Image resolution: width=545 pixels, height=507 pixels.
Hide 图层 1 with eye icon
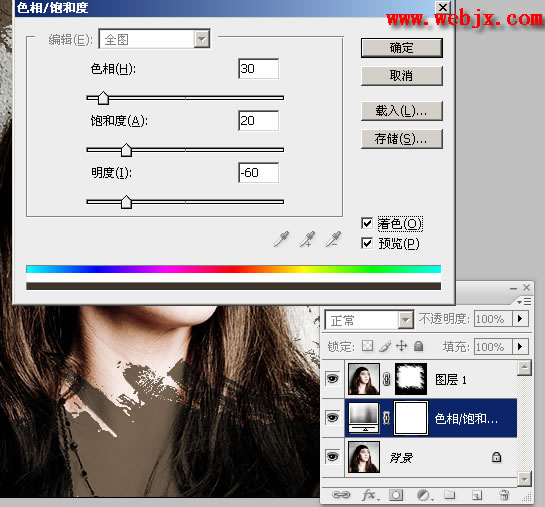333,378
